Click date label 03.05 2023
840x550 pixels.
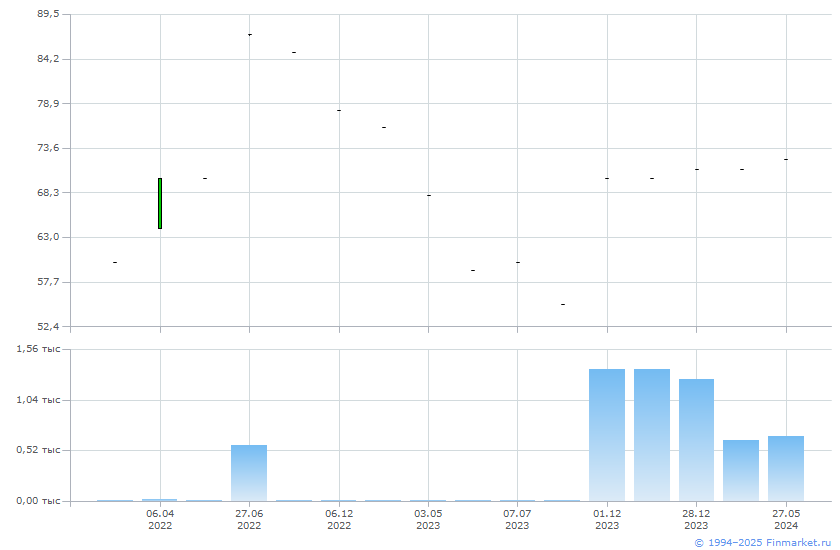tap(428, 519)
